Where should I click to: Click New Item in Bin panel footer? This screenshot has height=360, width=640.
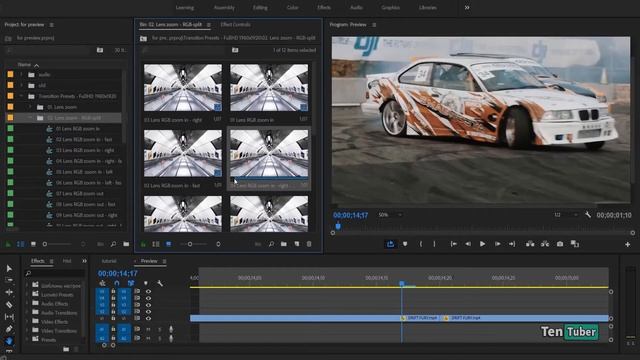coord(297,244)
